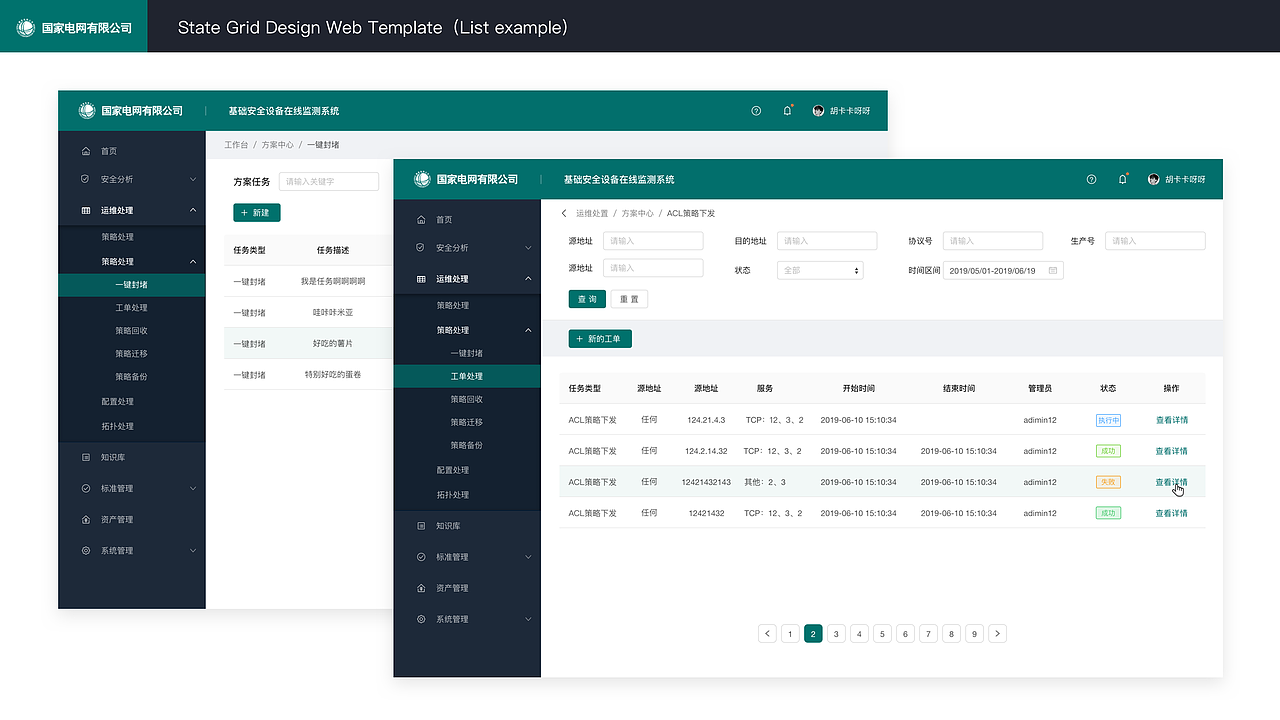The height and width of the screenshot is (720, 1280).
Task: Click the 新建 button in the back window
Action: pyautogui.click(x=257, y=213)
